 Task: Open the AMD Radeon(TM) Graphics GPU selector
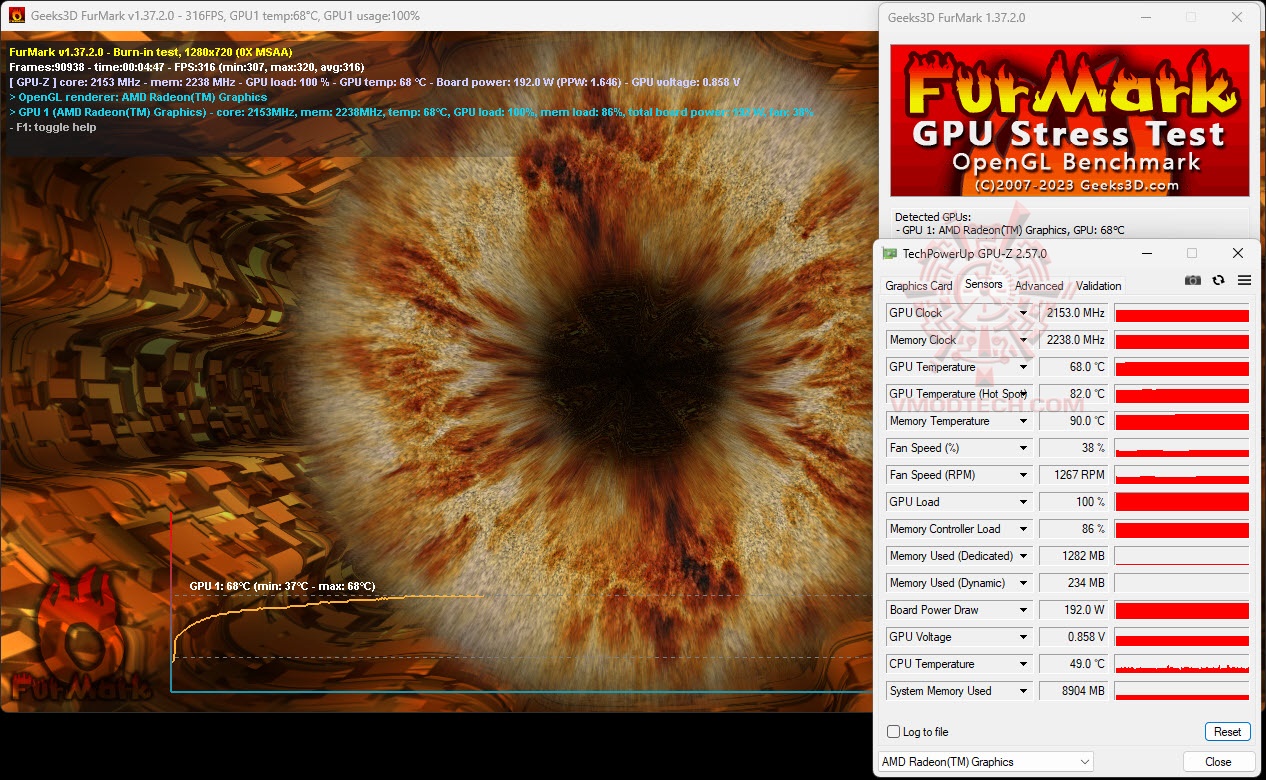click(x=985, y=762)
